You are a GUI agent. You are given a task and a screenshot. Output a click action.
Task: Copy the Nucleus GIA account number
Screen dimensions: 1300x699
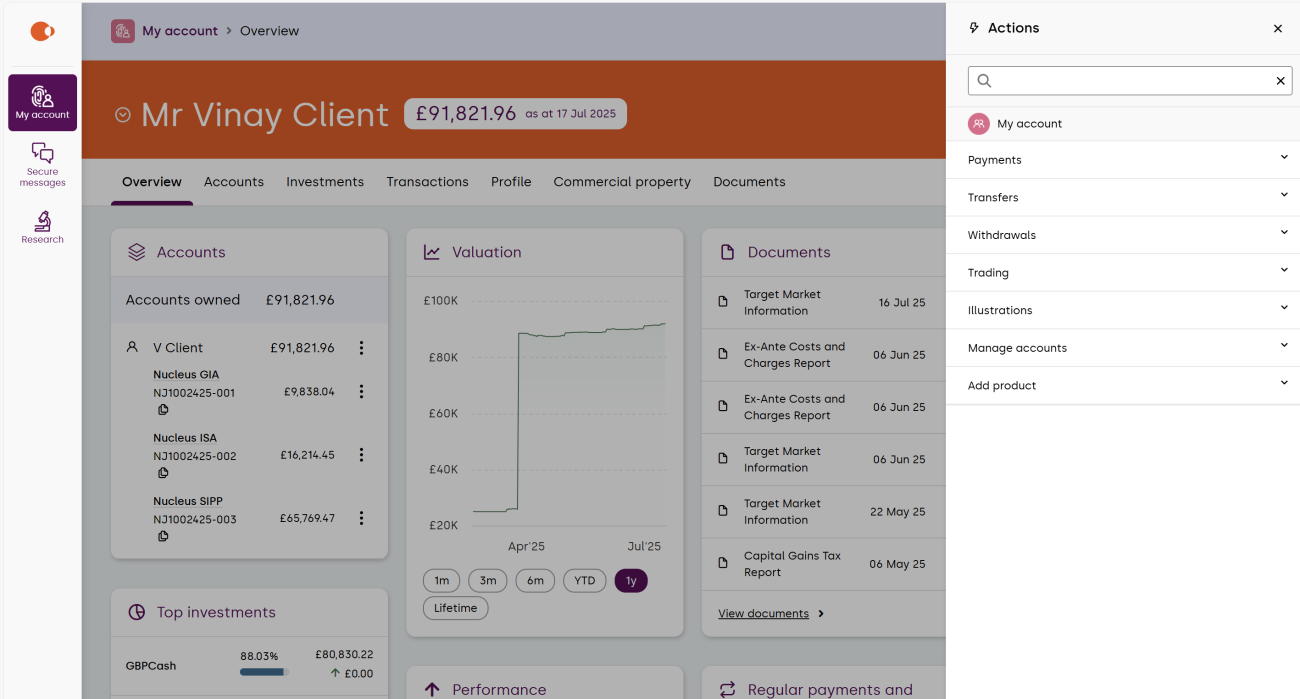163,410
